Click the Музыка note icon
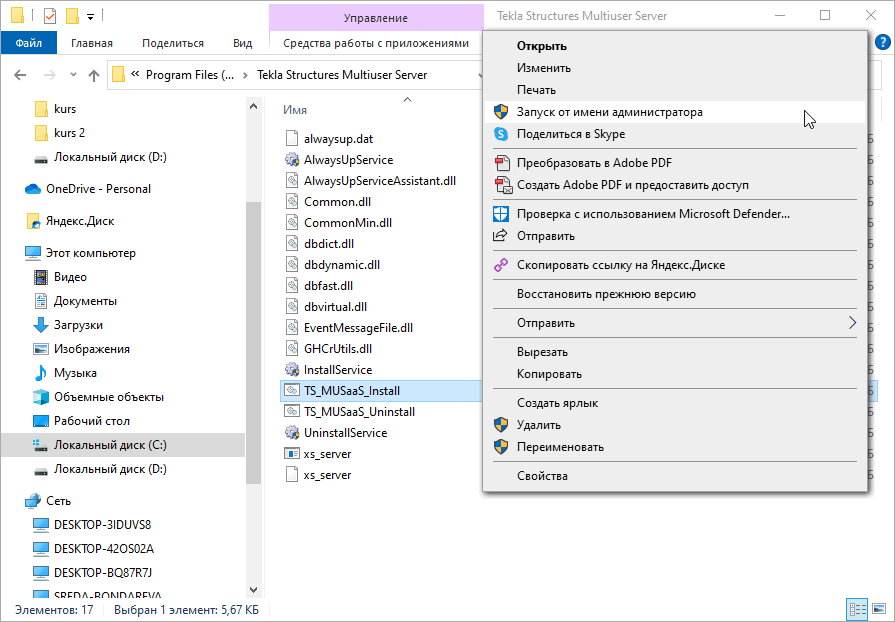The height and width of the screenshot is (622, 895). (x=41, y=373)
